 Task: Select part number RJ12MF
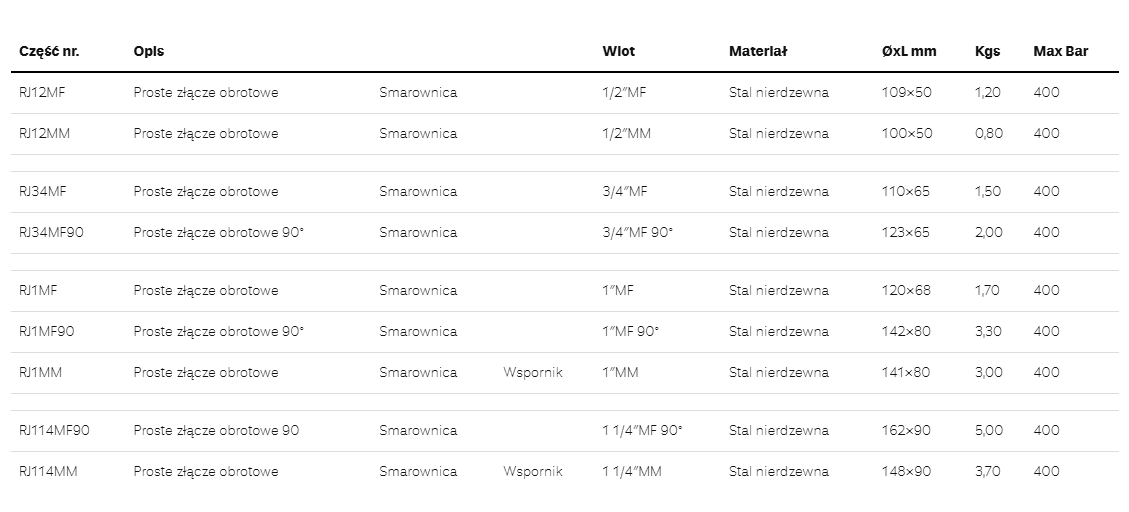[x=41, y=92]
